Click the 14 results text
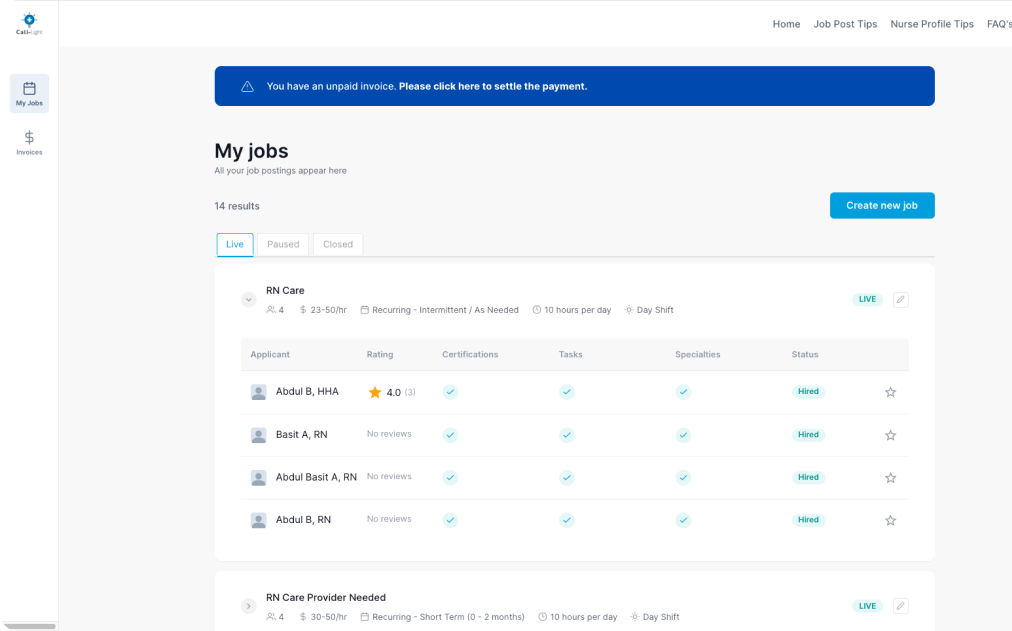The width and height of the screenshot is (1012, 631). [x=237, y=206]
